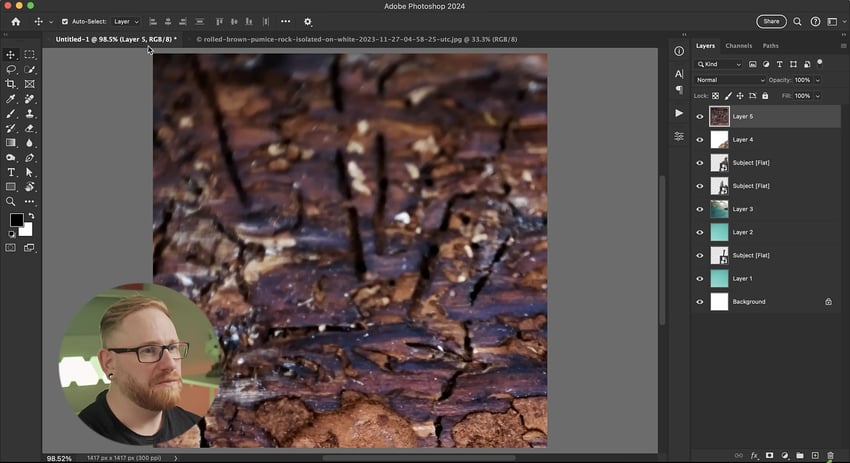Select the Layer 3 thumbnail
Viewport: 850px width, 463px height.
coord(719,209)
